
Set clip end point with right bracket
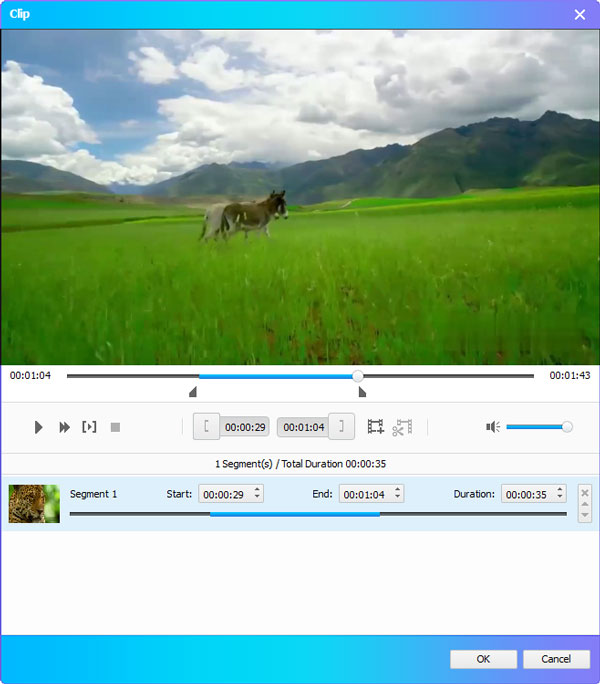(x=341, y=426)
